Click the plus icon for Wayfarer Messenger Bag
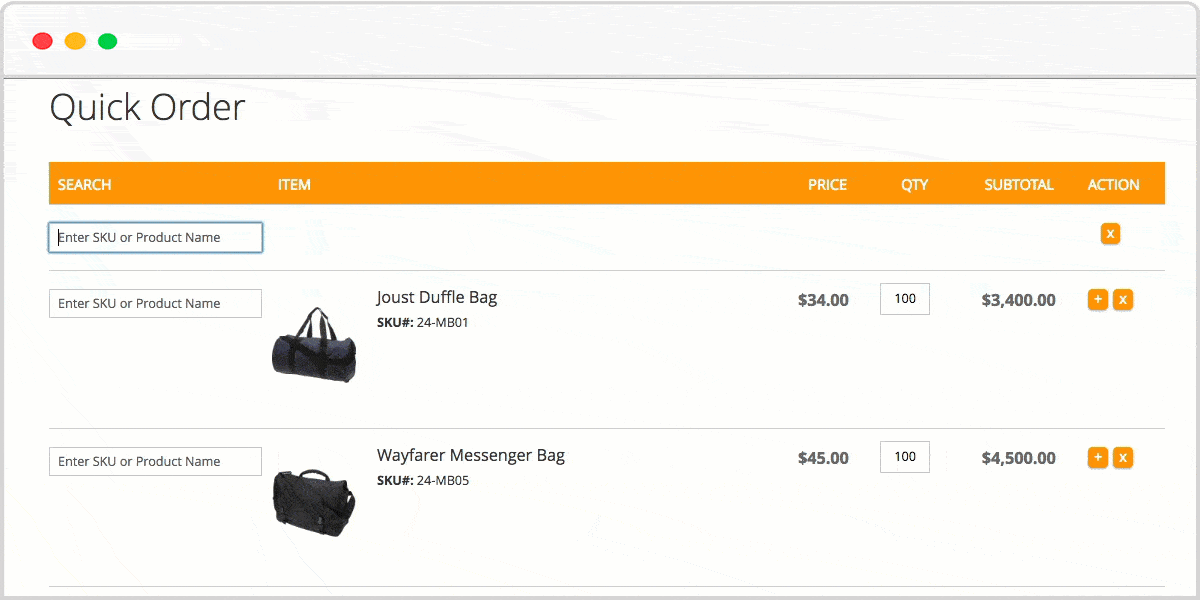The width and height of the screenshot is (1200, 600). (x=1097, y=458)
